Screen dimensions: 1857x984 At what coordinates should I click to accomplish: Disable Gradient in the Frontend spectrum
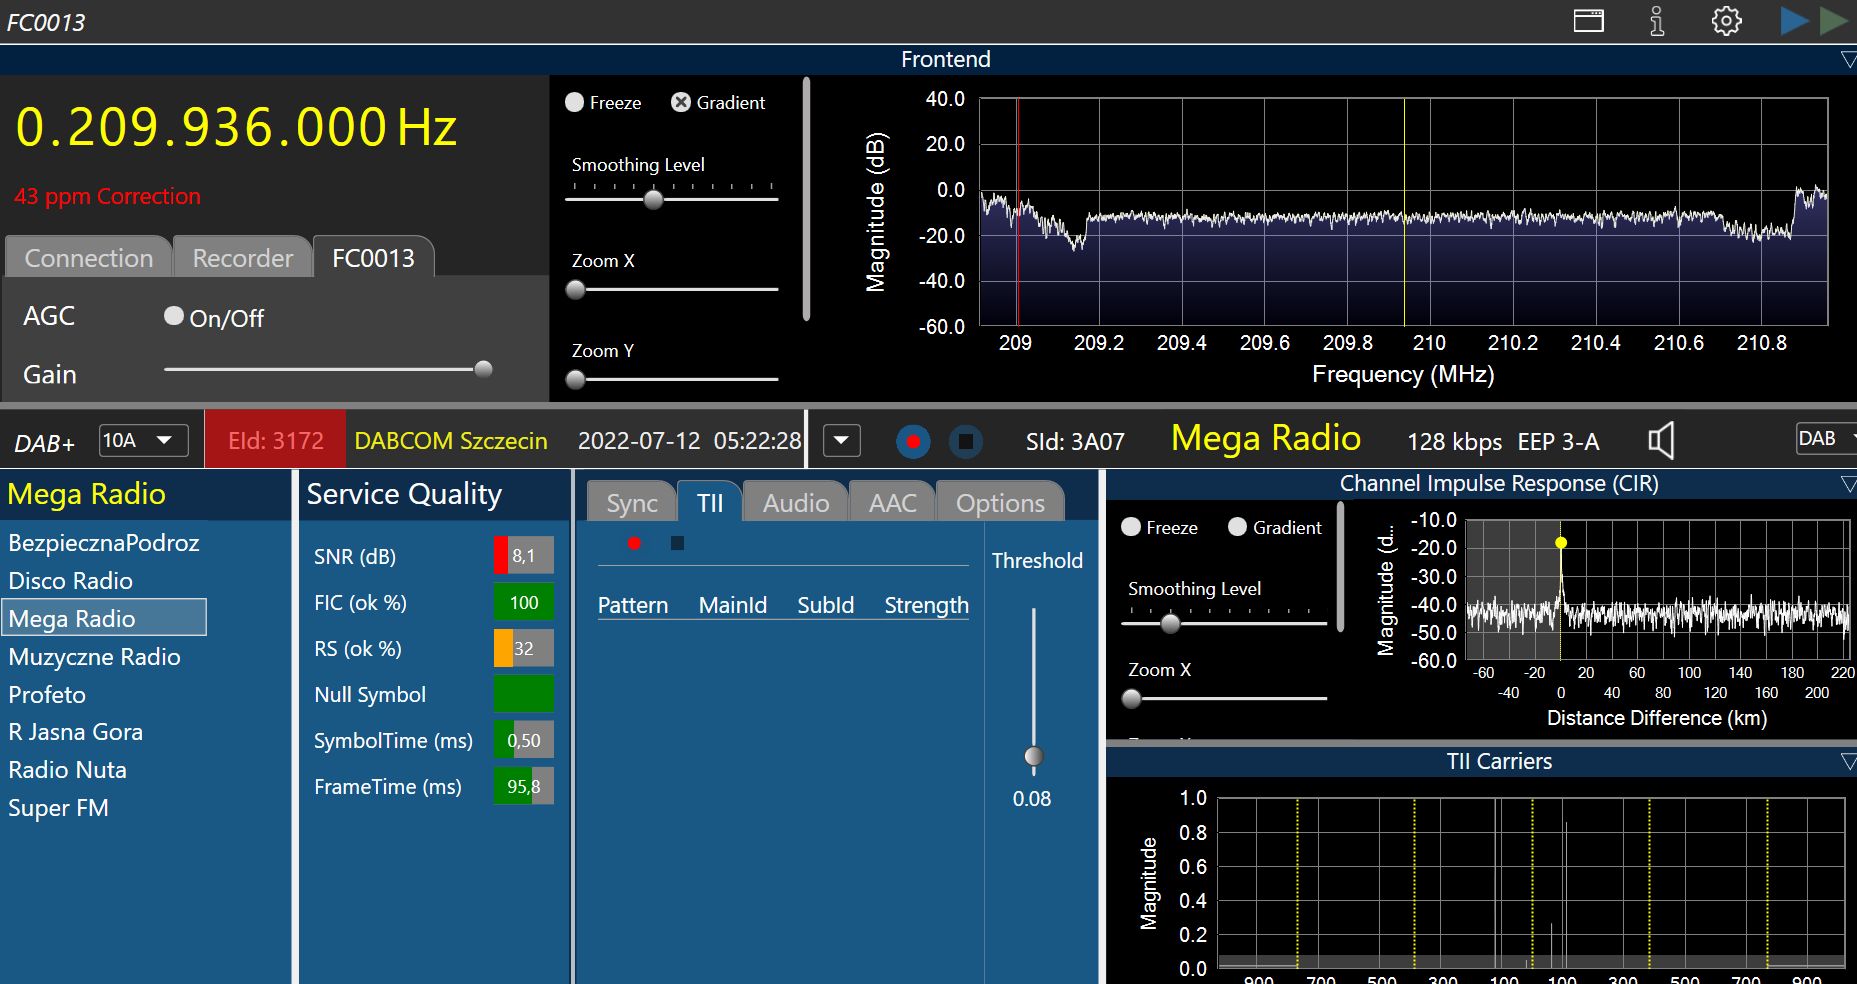tap(681, 102)
